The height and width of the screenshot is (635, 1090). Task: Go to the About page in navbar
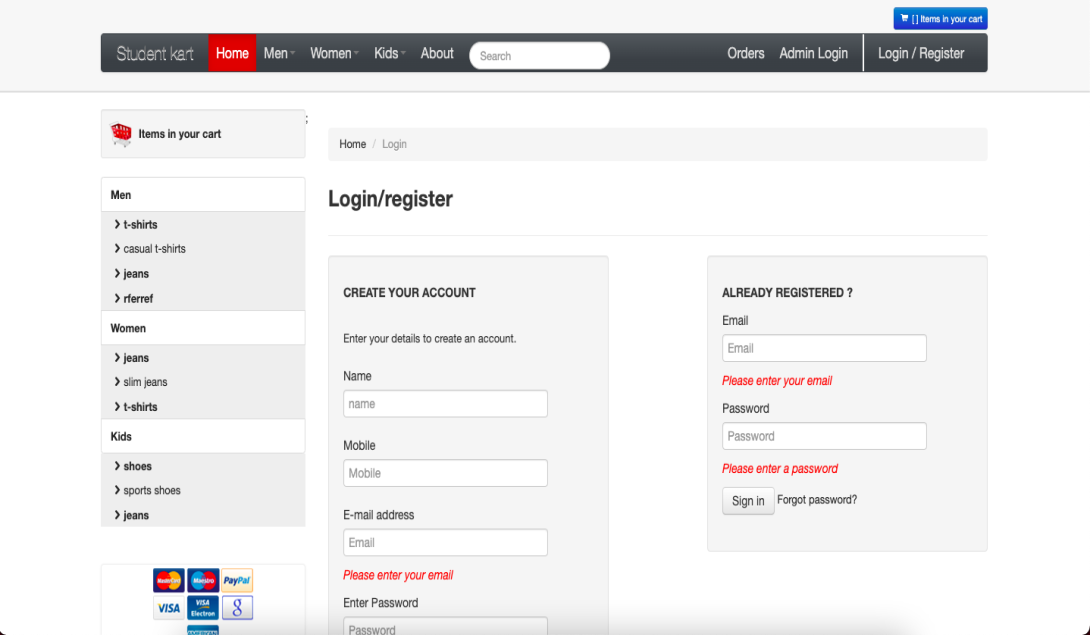point(437,54)
